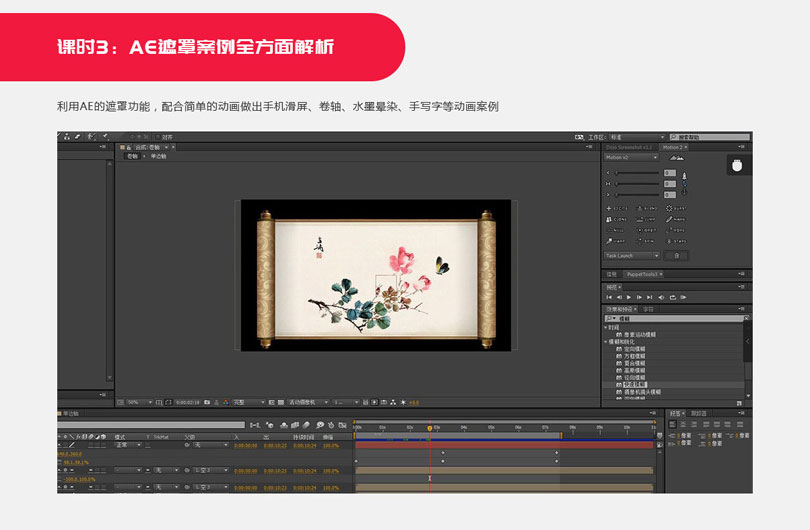This screenshot has height=530, width=810.
Task: Click the ROPE tool in Motion 2 panel
Action: click(676, 230)
